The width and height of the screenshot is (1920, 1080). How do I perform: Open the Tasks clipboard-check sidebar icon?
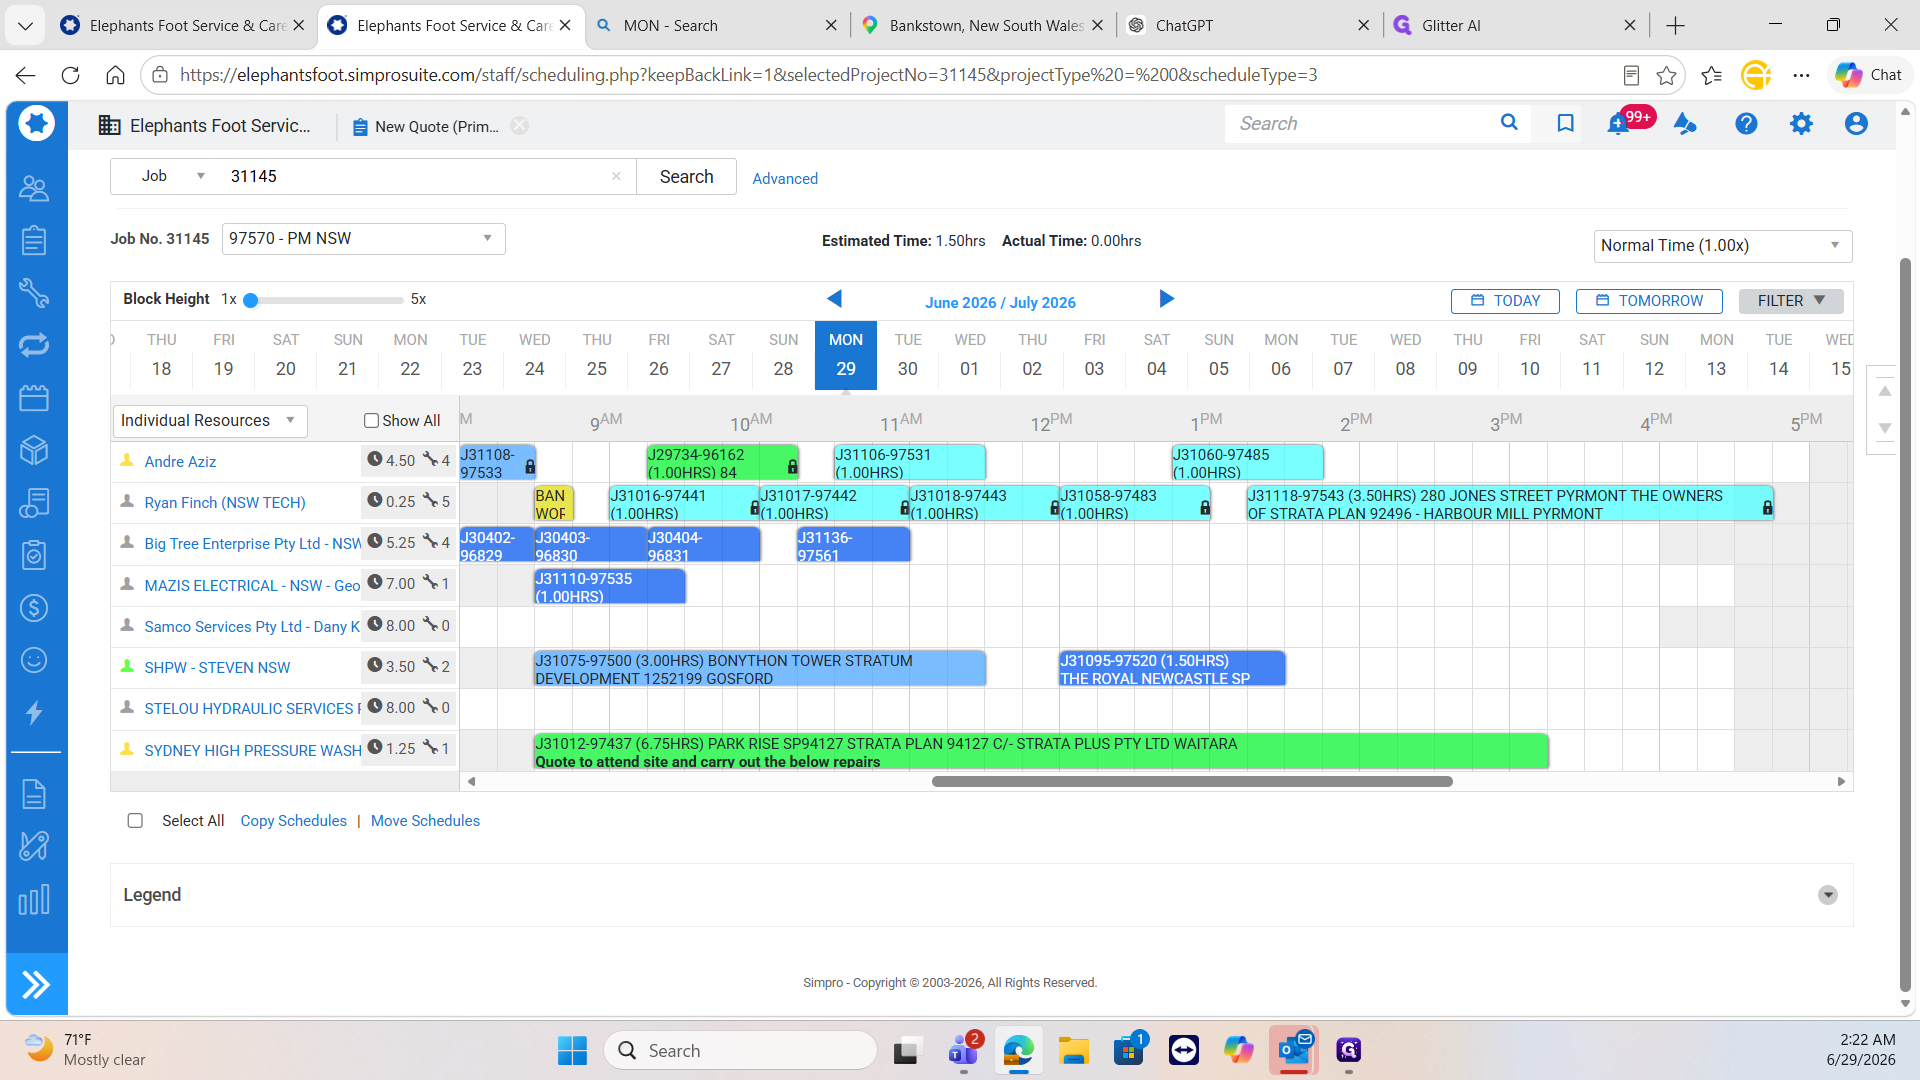click(34, 555)
